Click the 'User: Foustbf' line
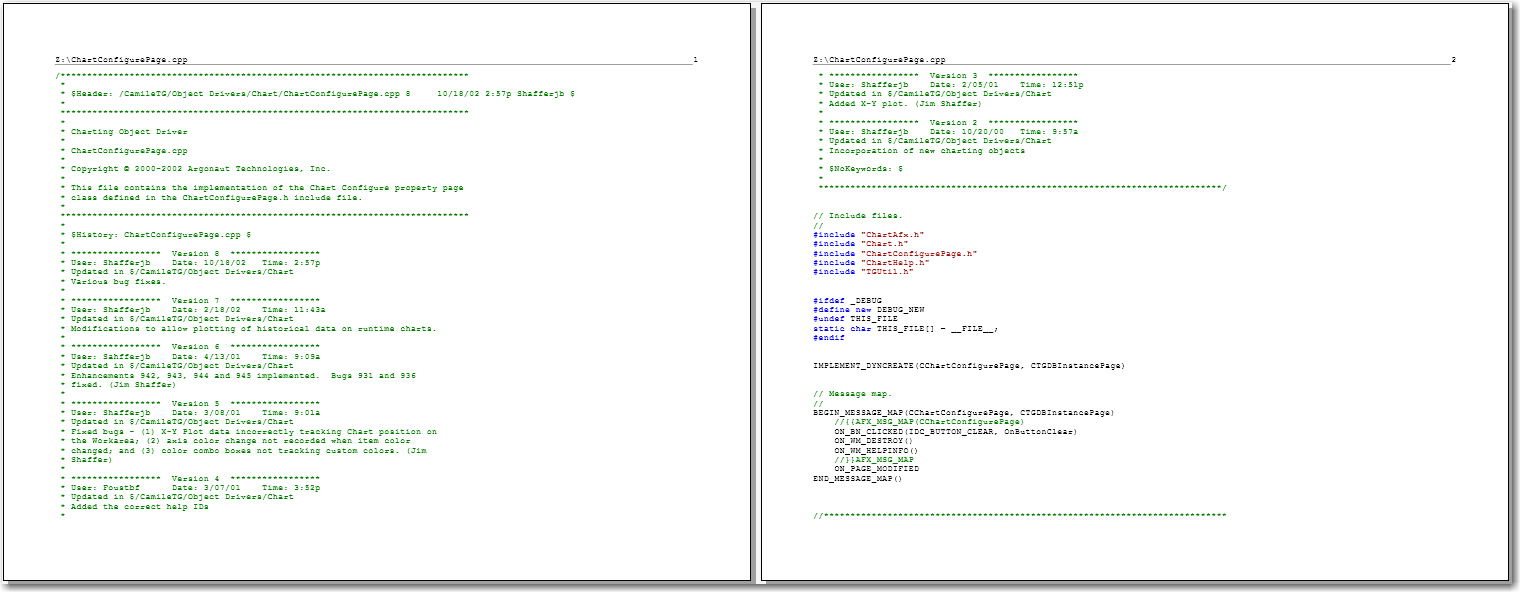1520x592 pixels. [190, 488]
